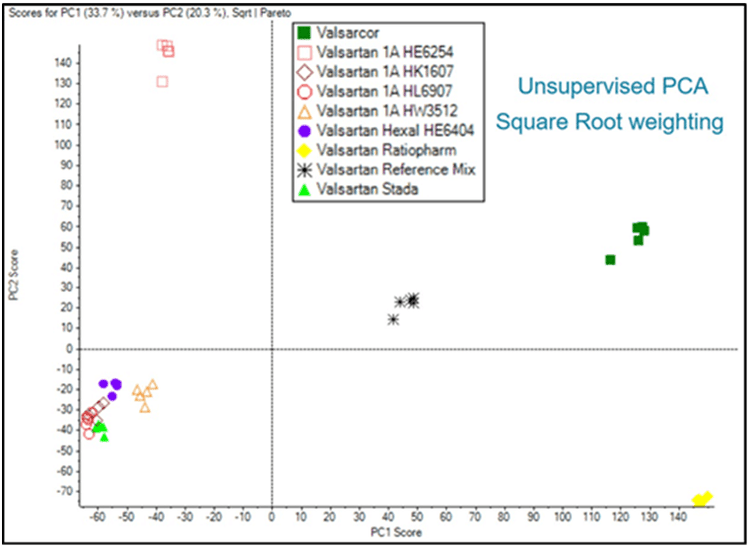Select the 'Valsartan Hexal HE6404' legend label
This screenshot has width=750, height=547.
point(395,131)
